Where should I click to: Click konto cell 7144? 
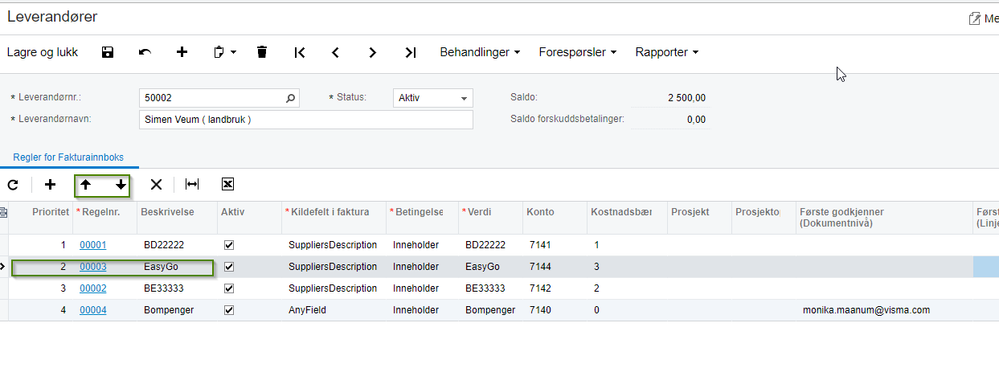tap(554, 267)
